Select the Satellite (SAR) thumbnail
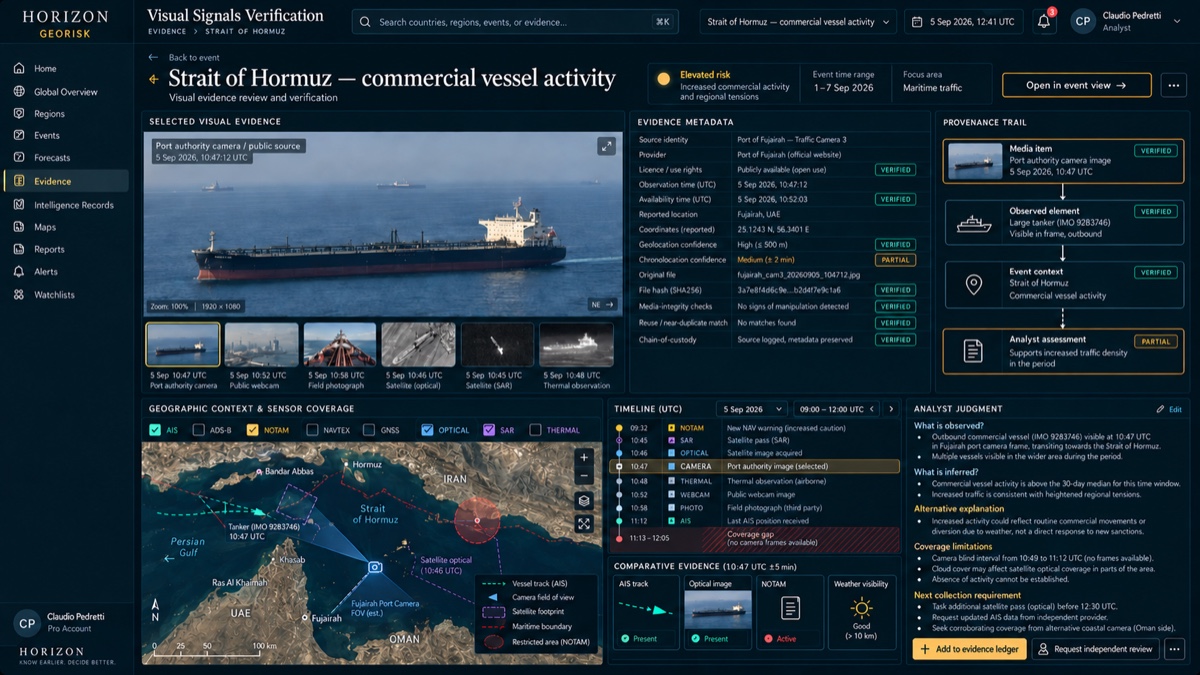This screenshot has height=675, width=1200. (497, 344)
